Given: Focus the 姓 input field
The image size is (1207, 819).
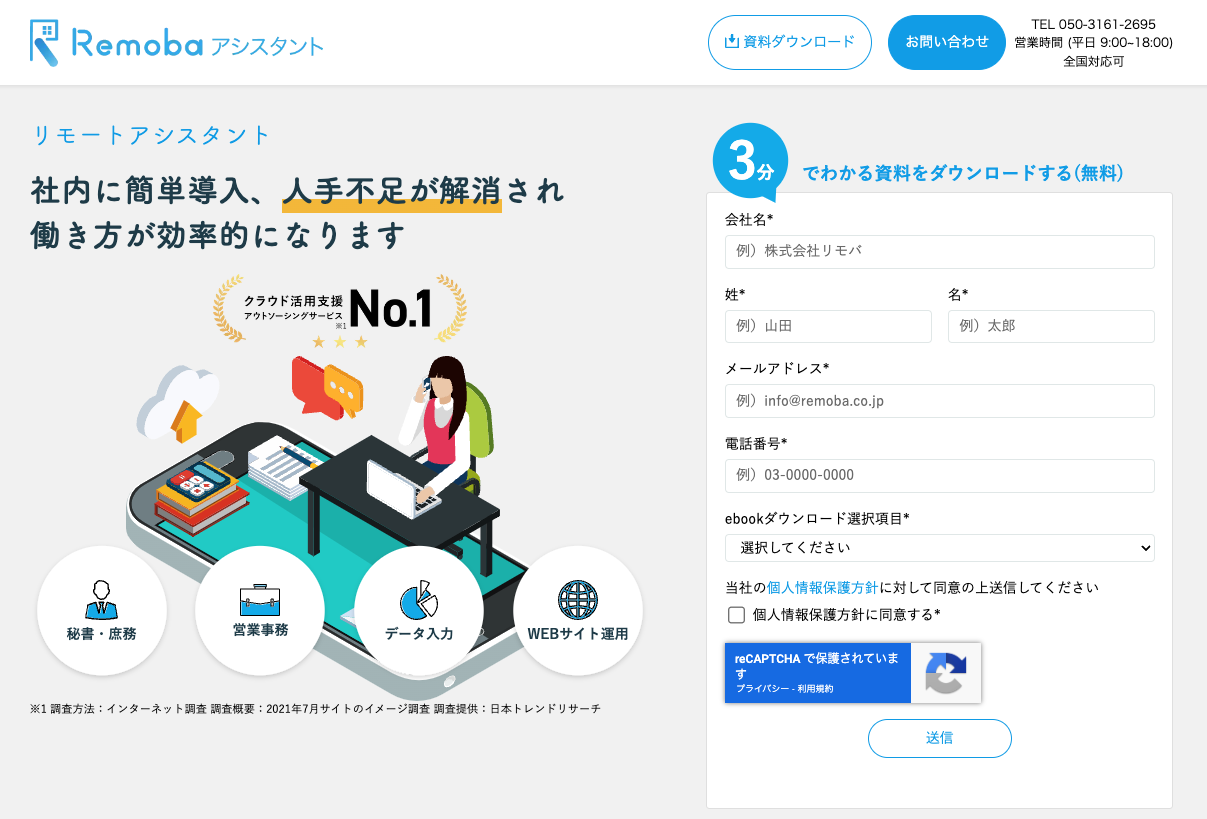Looking at the screenshot, I should (x=828, y=326).
